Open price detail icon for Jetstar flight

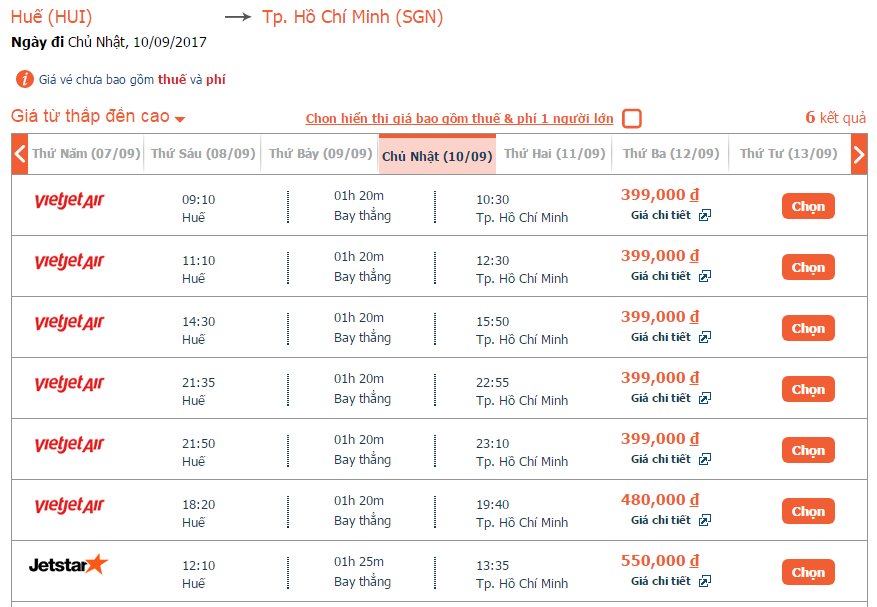click(705, 581)
